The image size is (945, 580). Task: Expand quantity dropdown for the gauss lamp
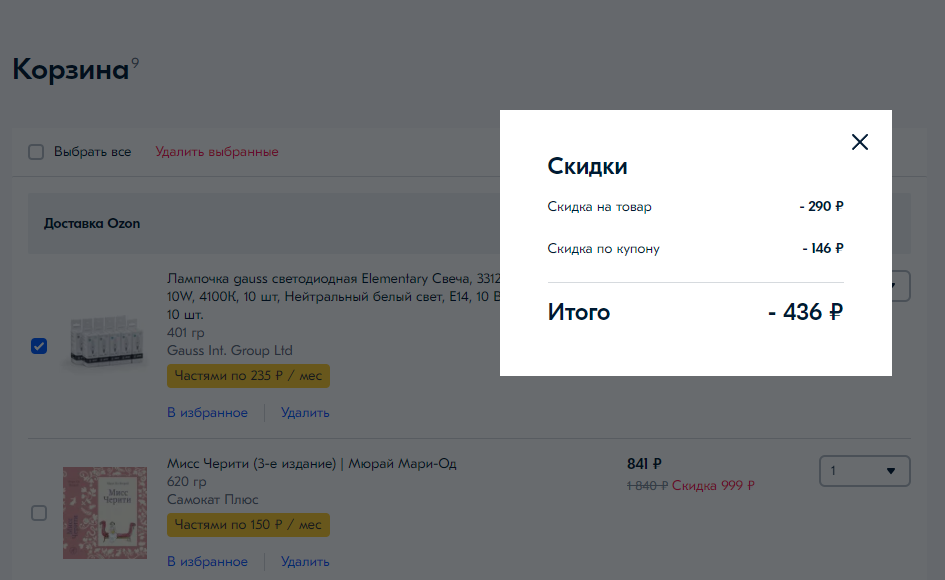point(898,287)
